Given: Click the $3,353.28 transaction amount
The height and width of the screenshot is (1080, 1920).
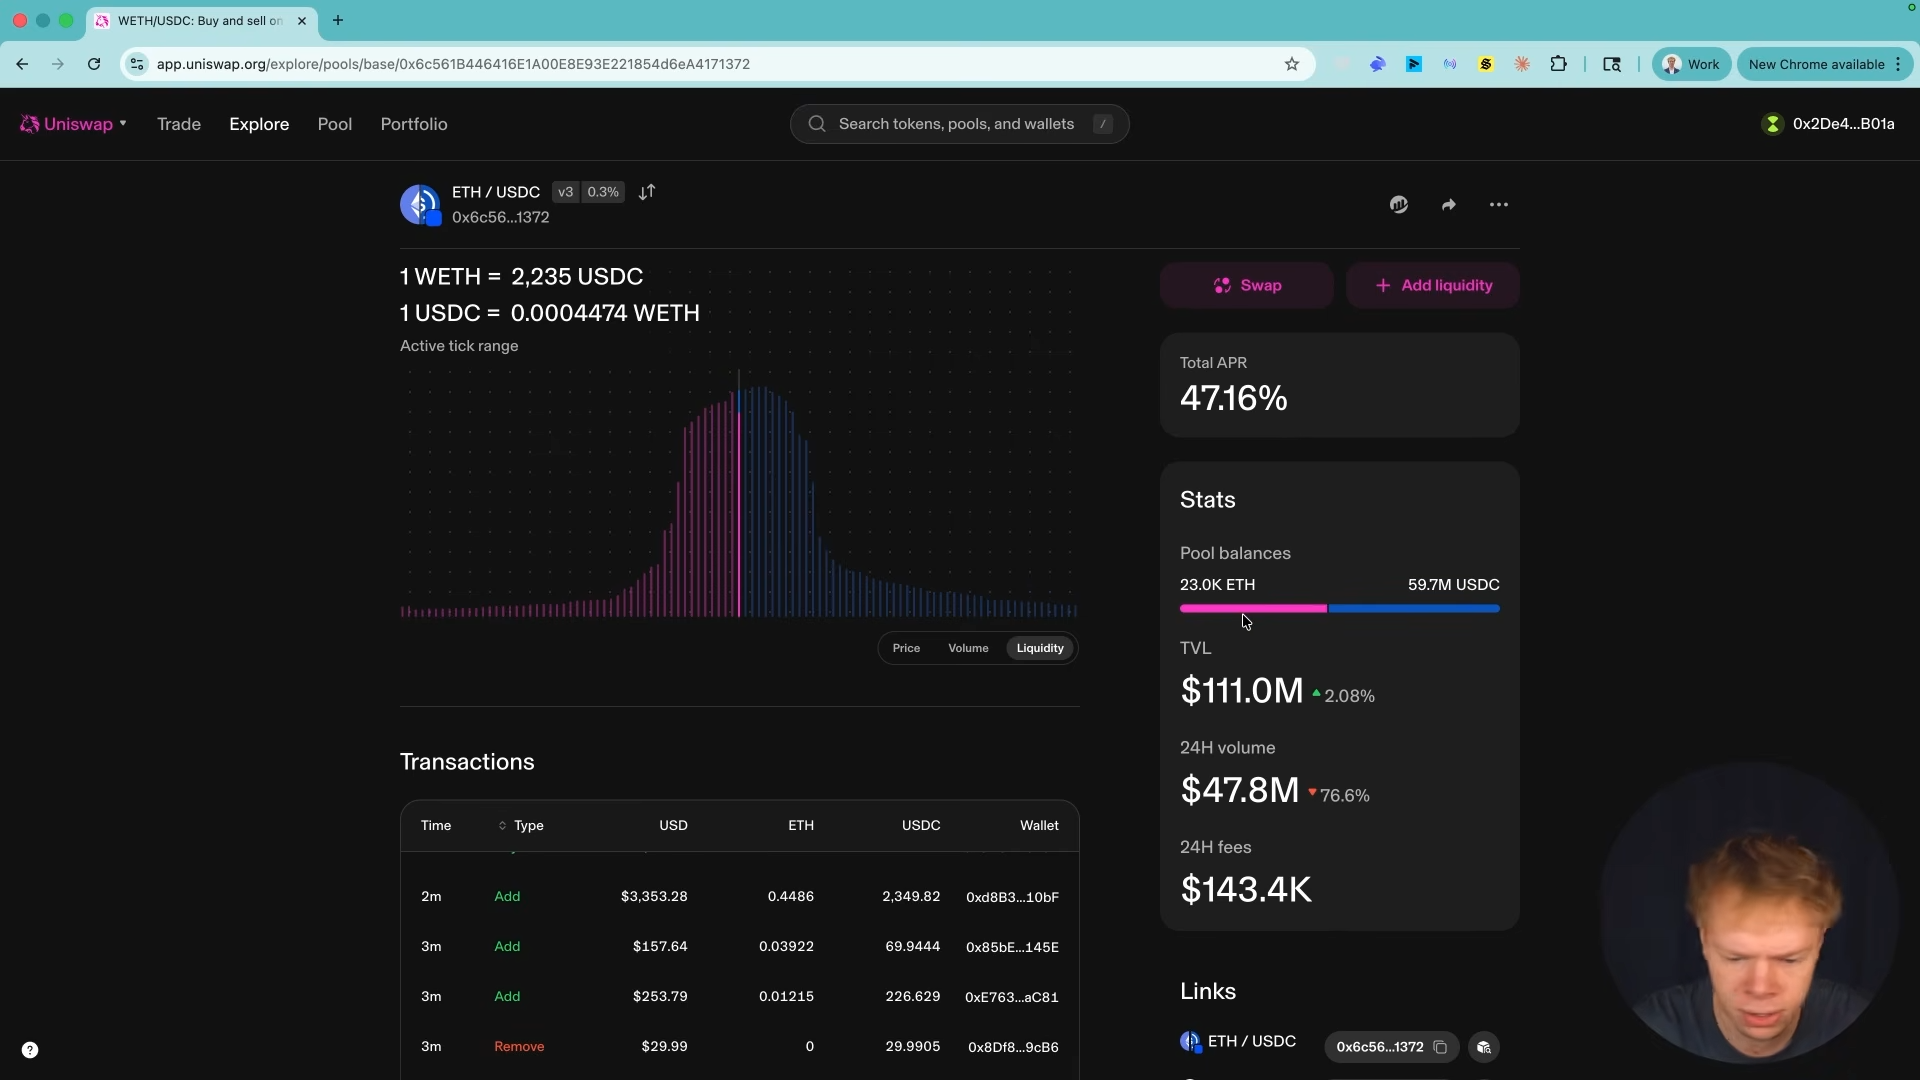Looking at the screenshot, I should click(654, 897).
